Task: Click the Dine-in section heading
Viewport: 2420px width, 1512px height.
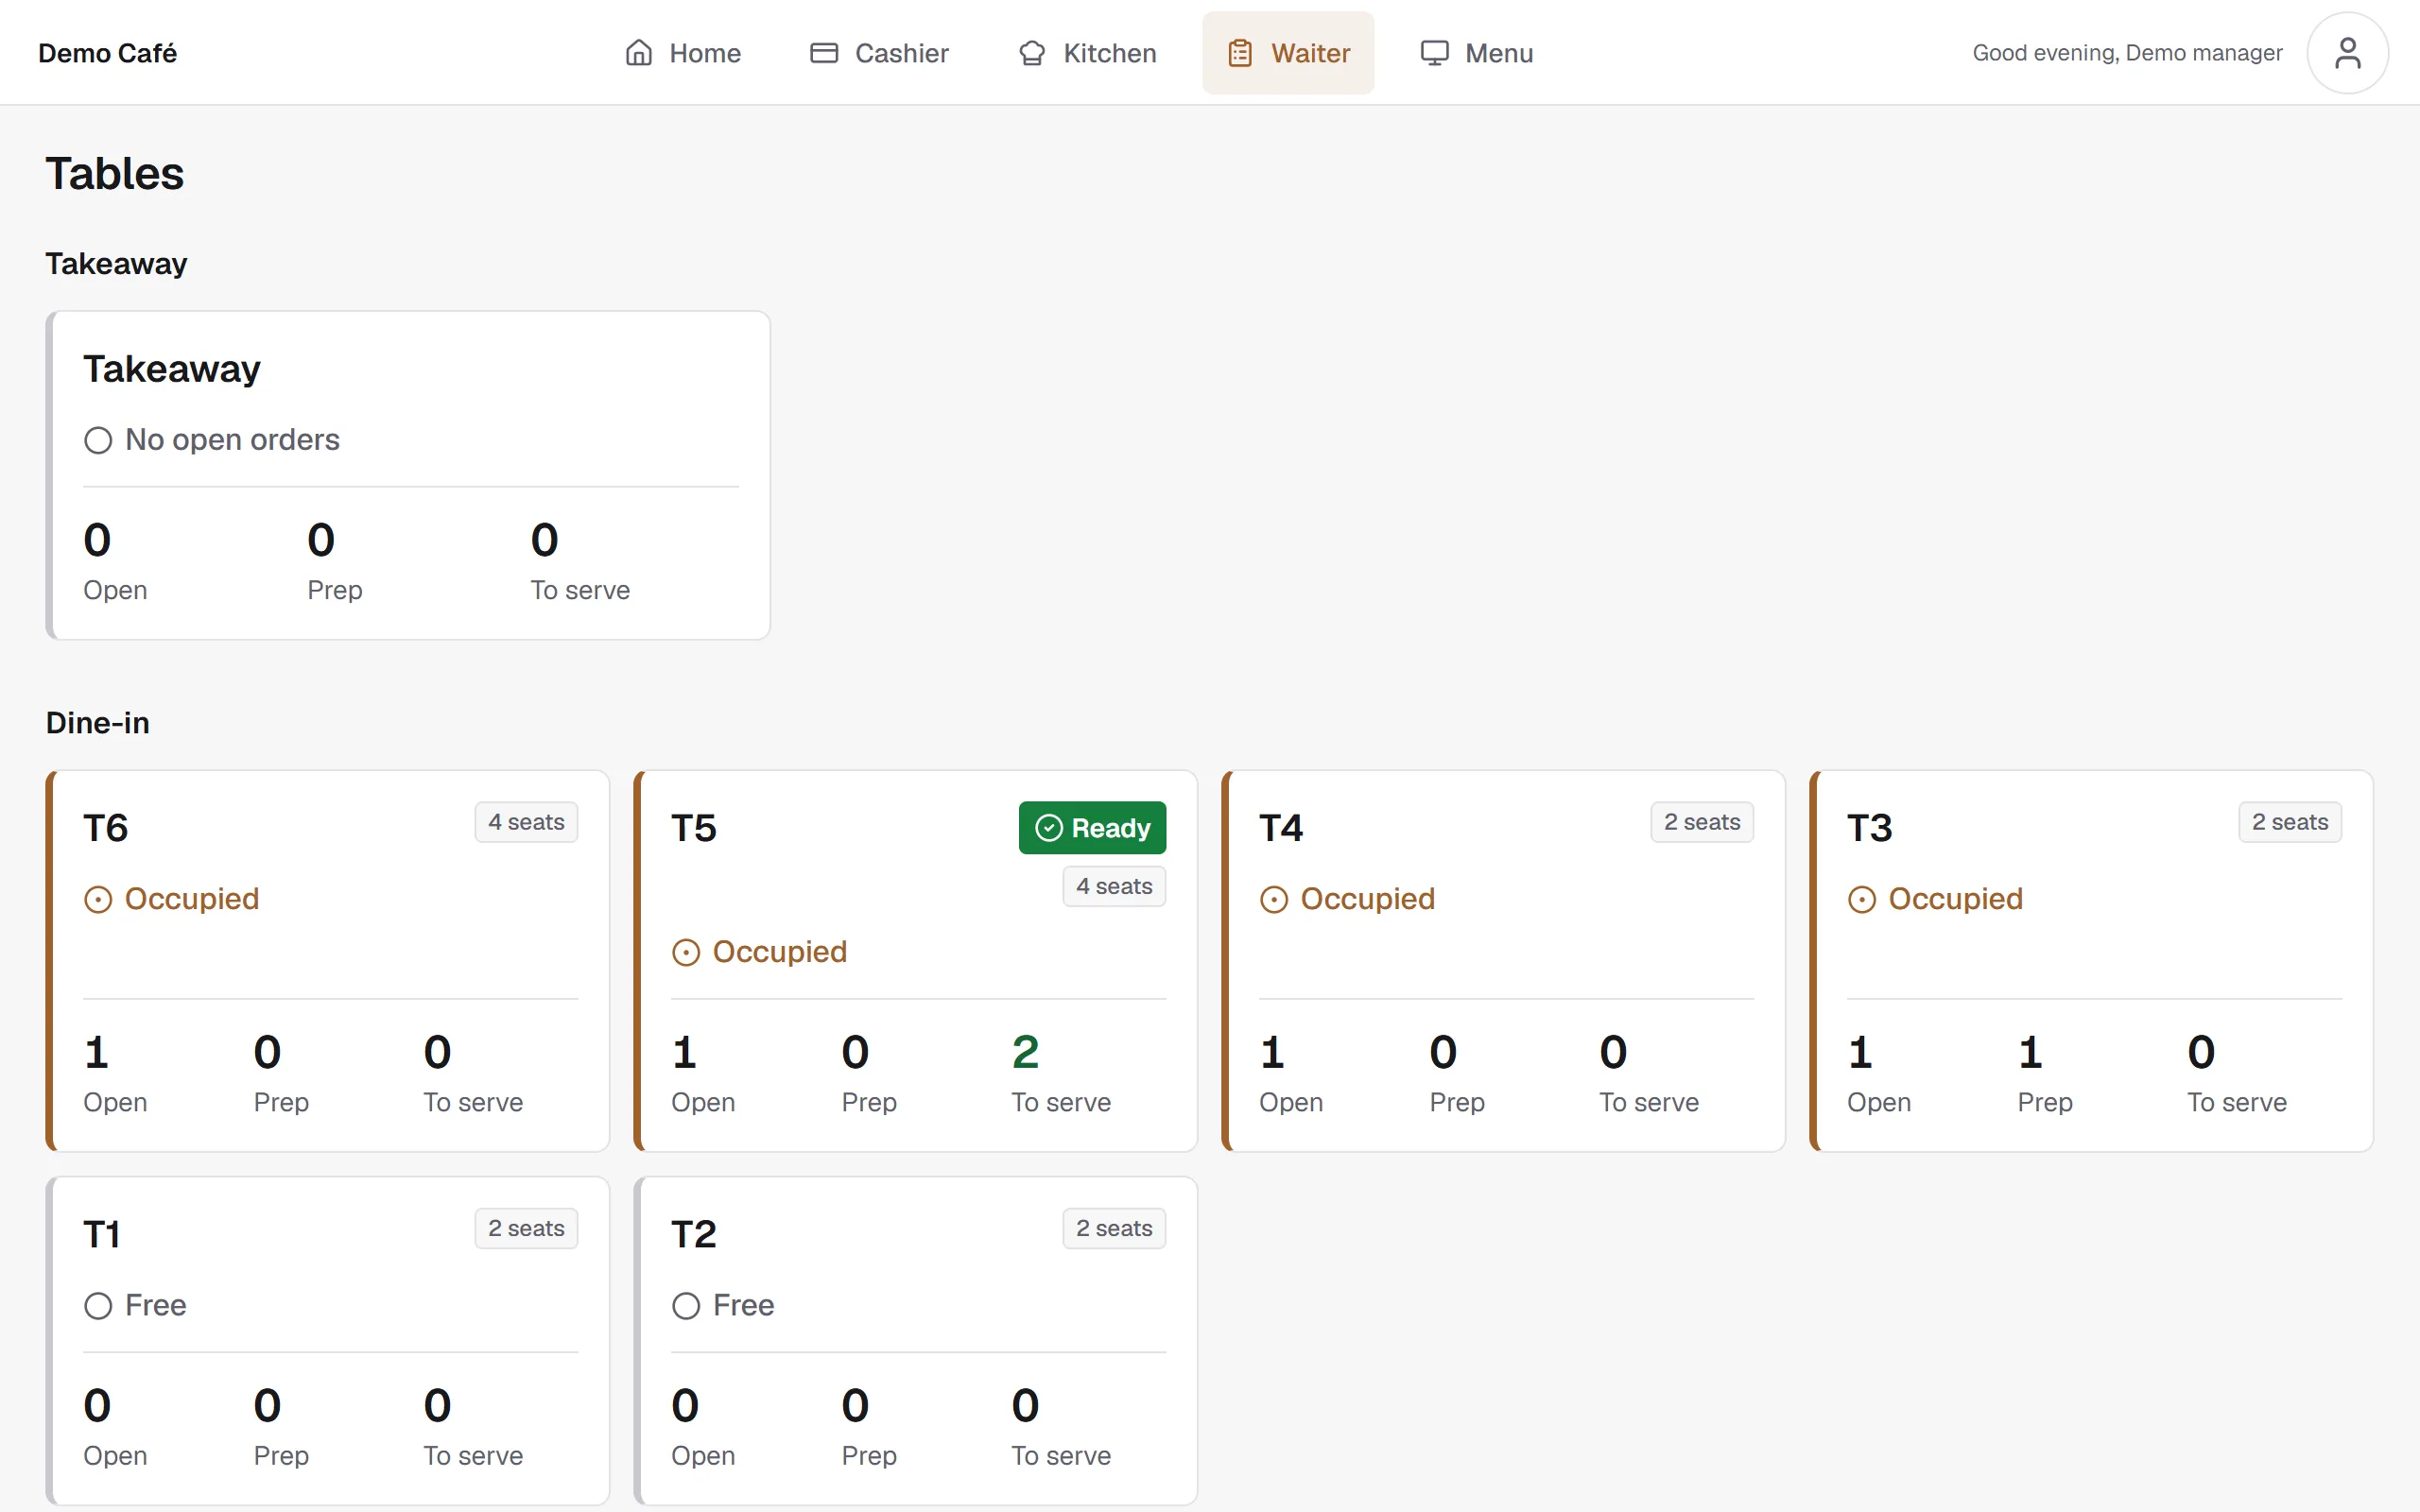Action: click(x=98, y=723)
